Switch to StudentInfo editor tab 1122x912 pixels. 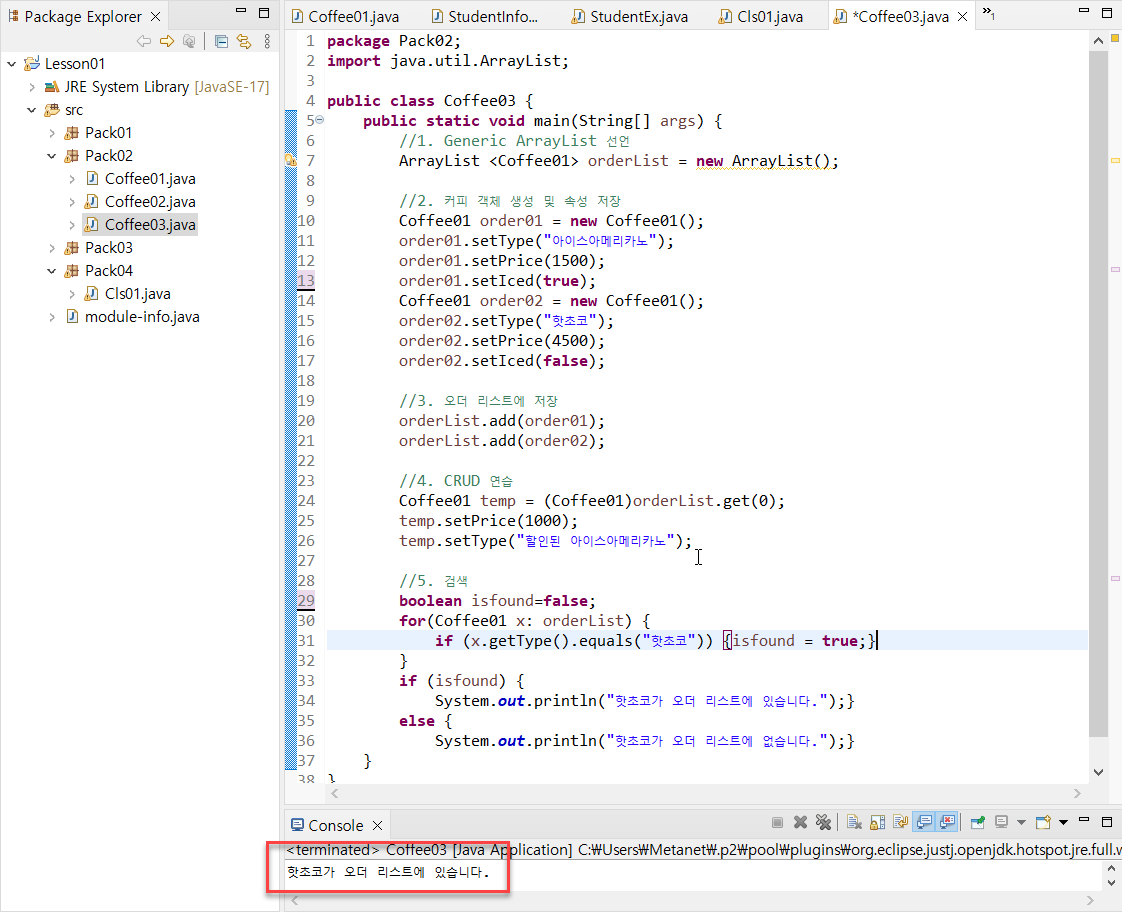click(x=485, y=16)
